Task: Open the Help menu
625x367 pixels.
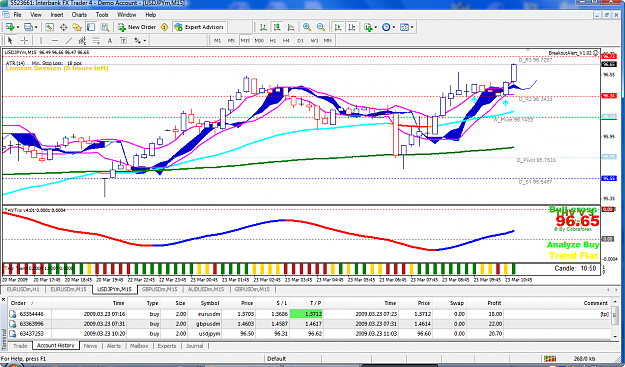Action: (x=151, y=15)
